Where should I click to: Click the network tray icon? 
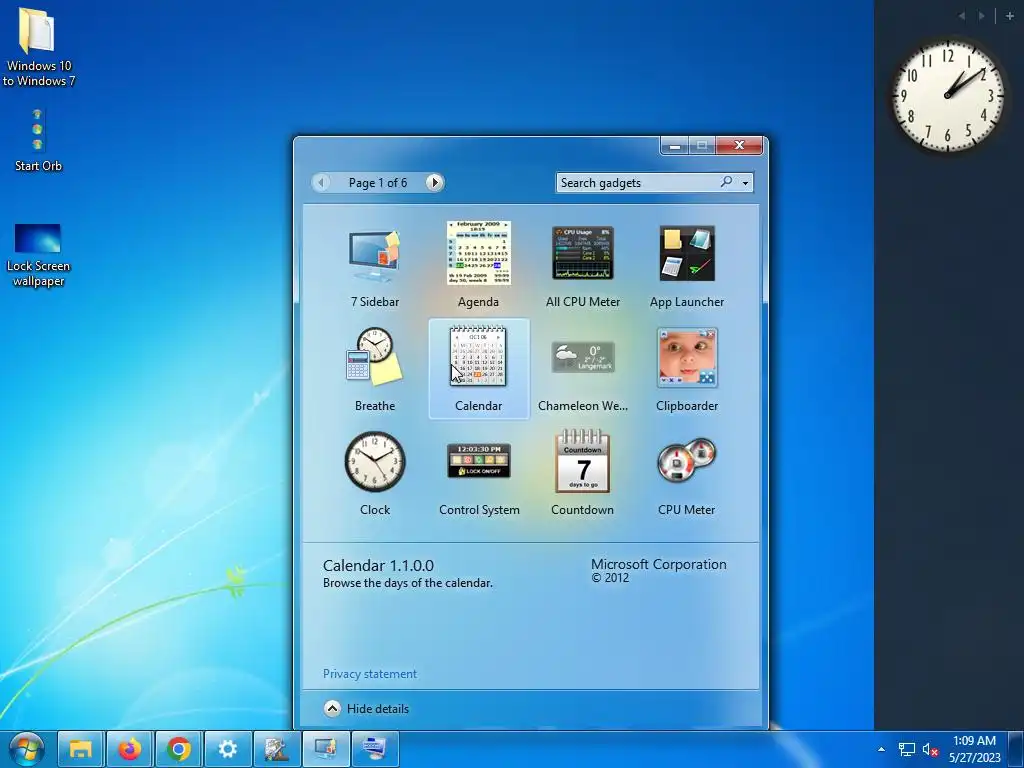906,750
